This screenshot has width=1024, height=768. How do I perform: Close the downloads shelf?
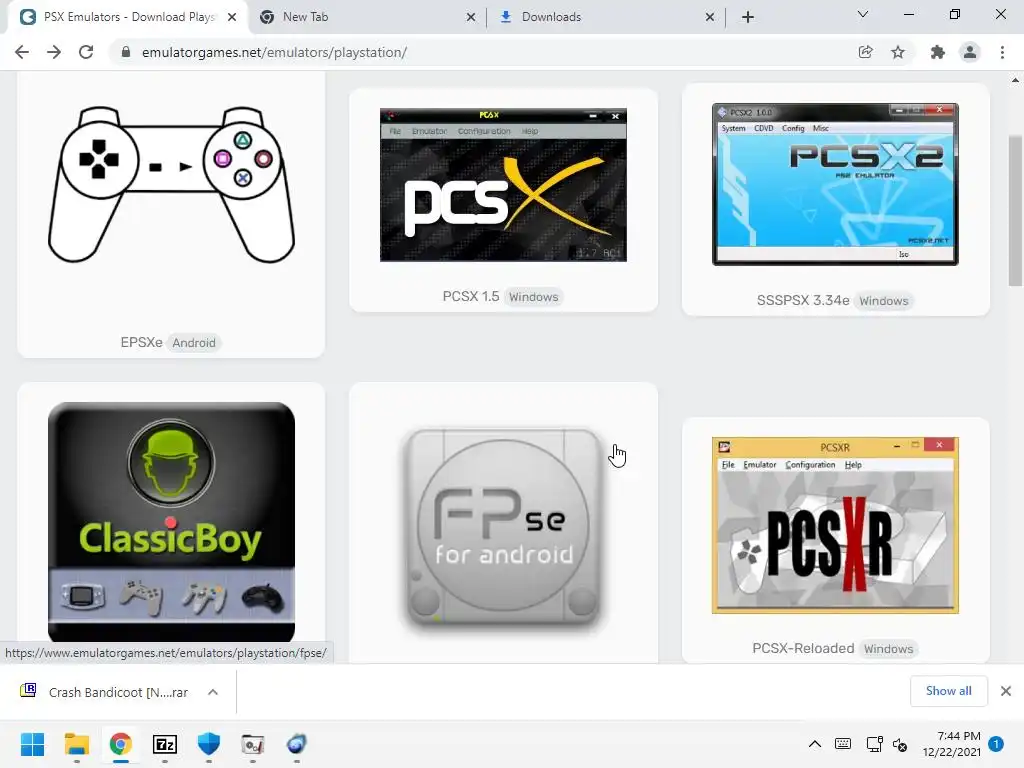tap(1006, 691)
